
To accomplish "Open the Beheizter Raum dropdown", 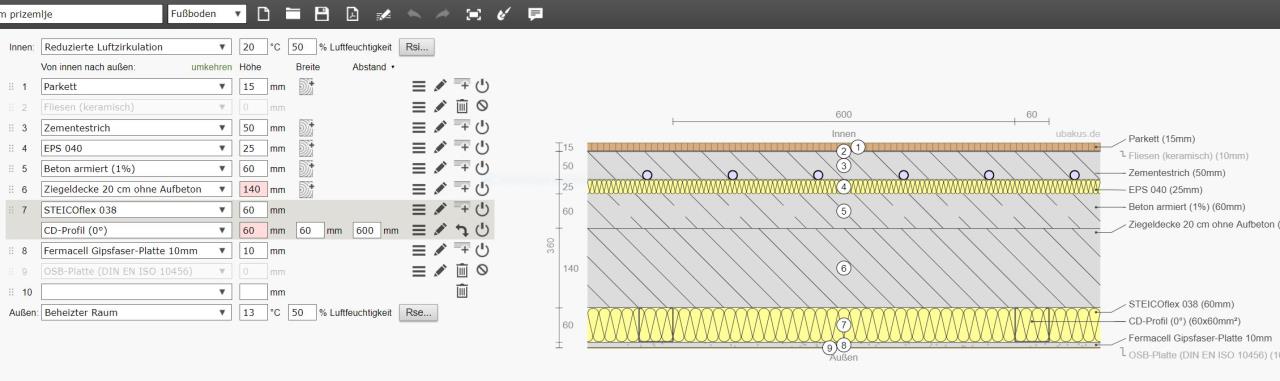I will coord(135,312).
